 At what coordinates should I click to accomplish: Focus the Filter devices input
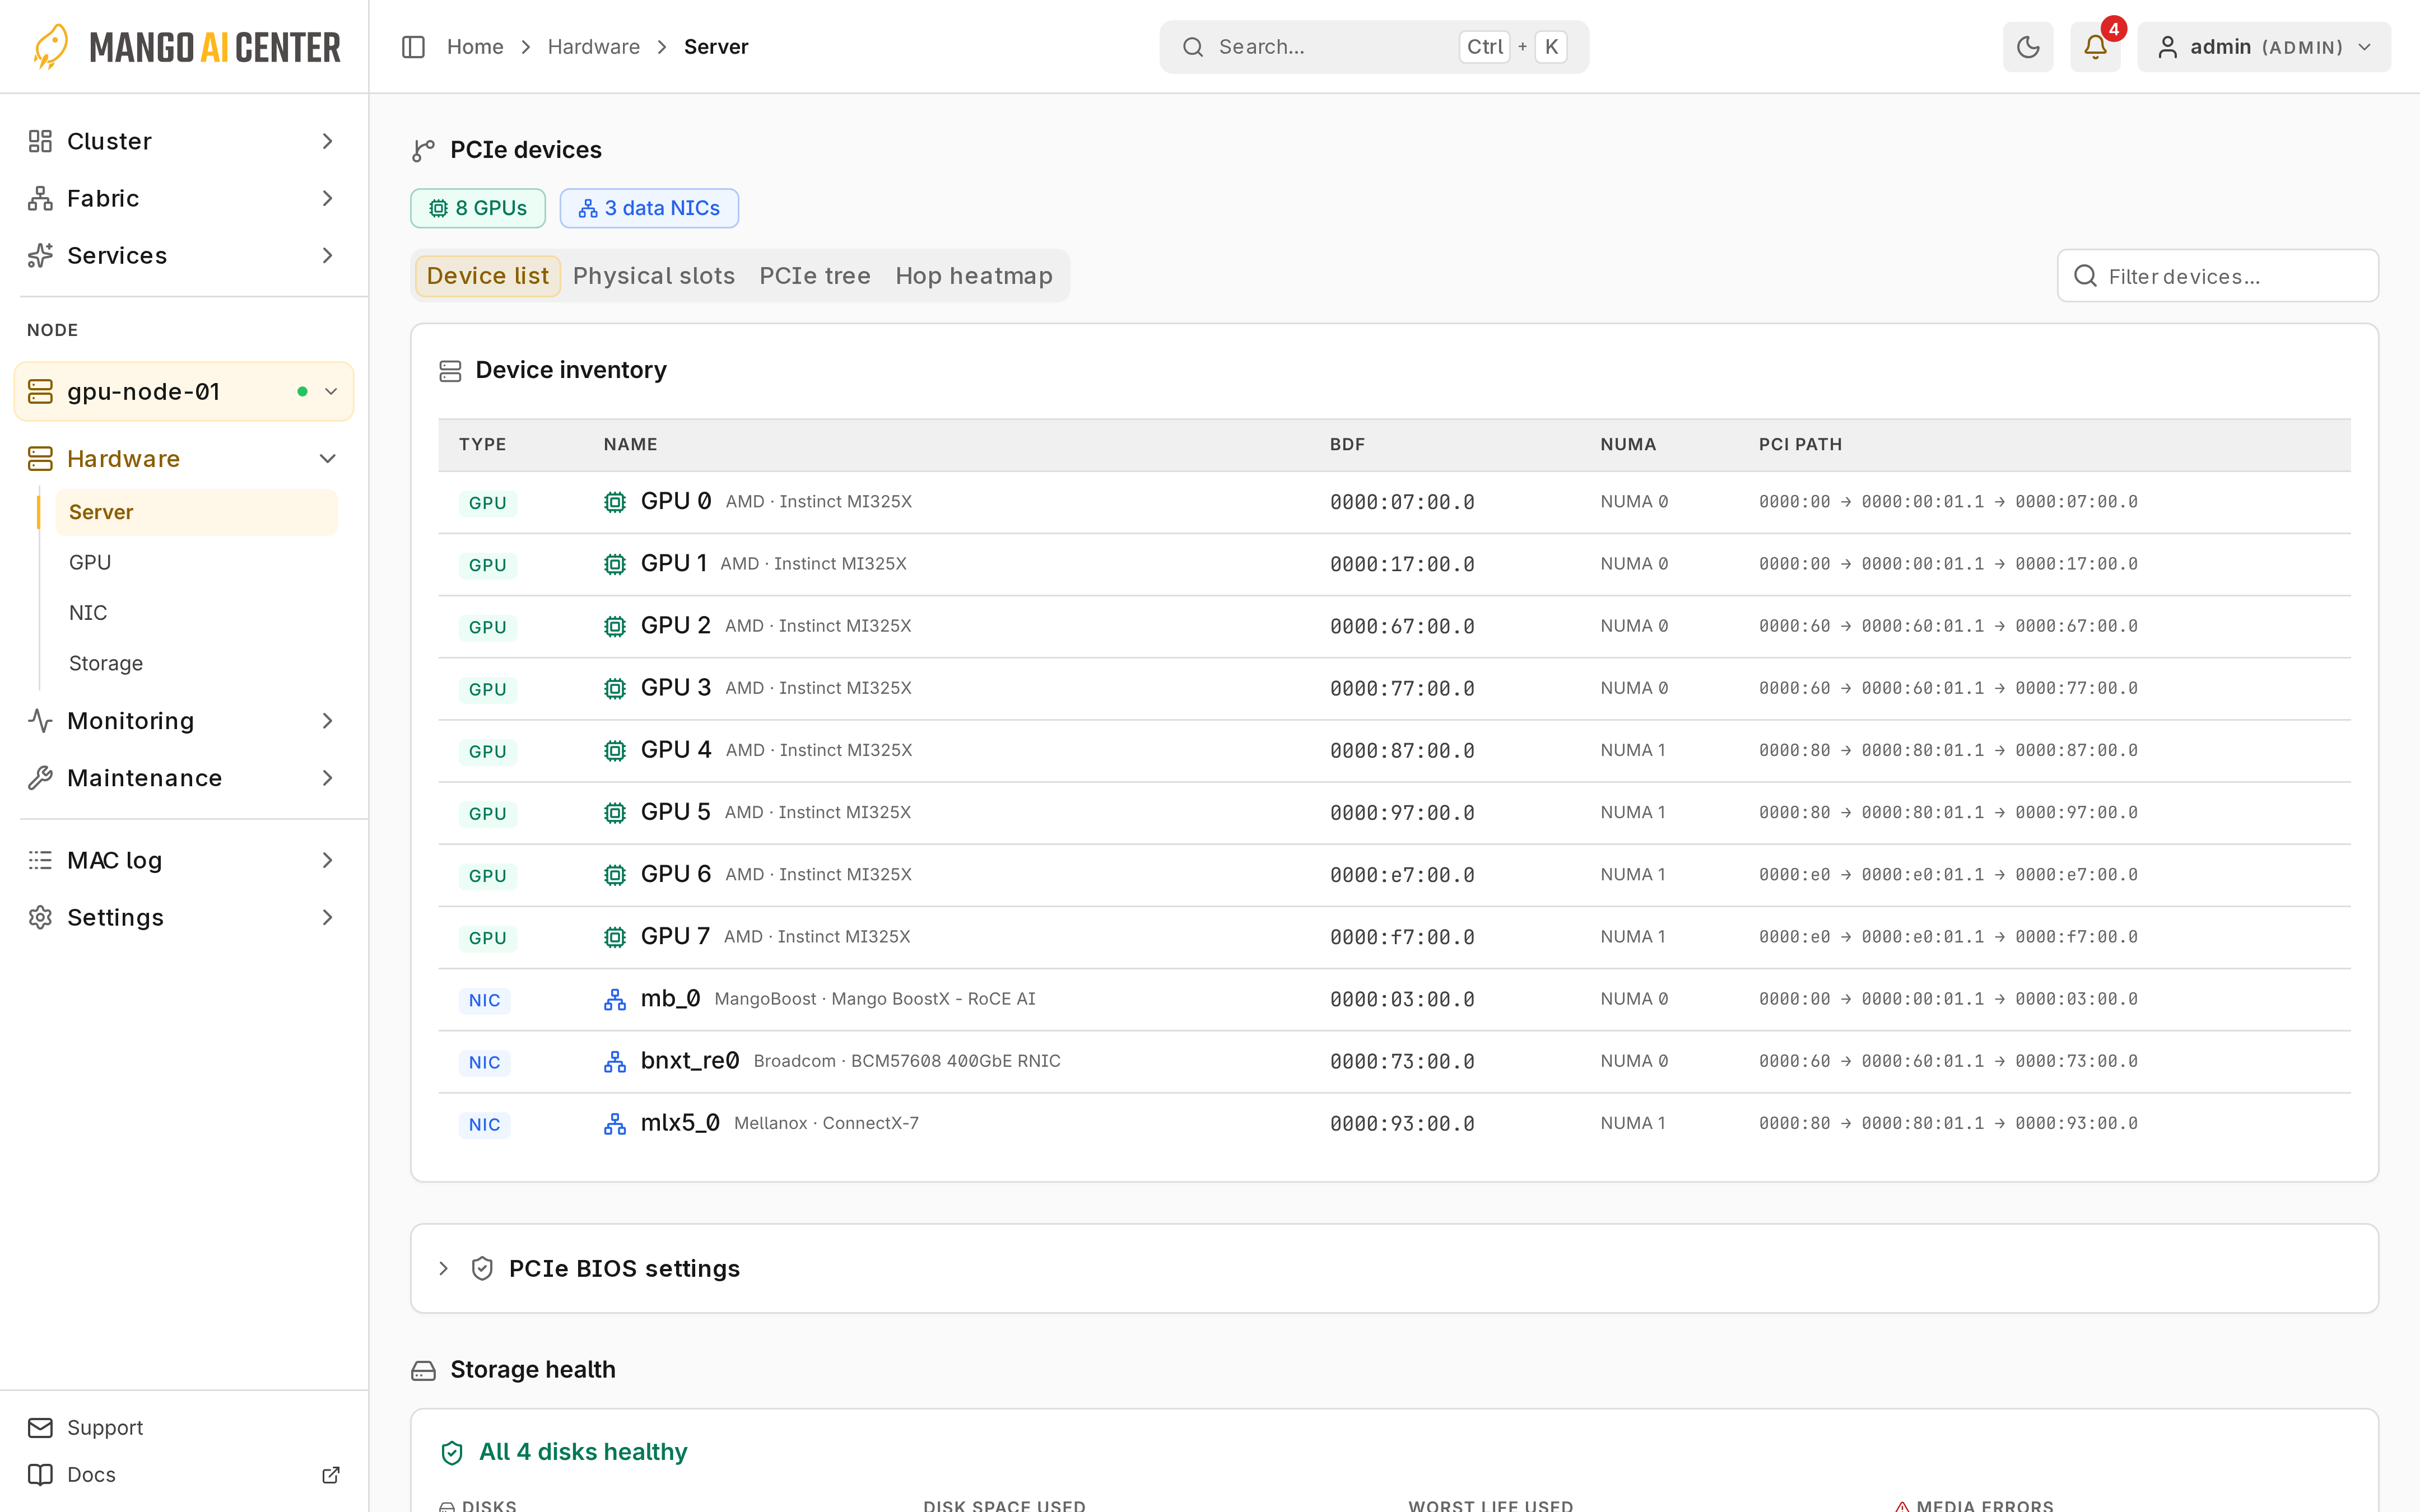(2218, 276)
